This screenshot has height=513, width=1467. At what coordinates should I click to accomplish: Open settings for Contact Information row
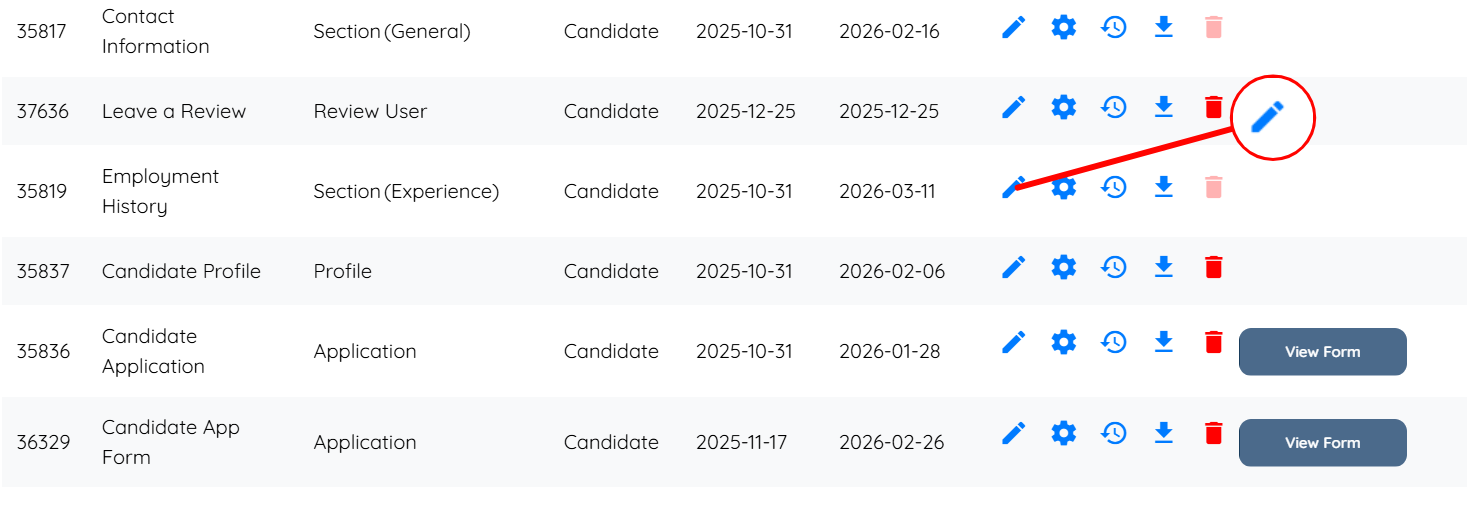1063,27
